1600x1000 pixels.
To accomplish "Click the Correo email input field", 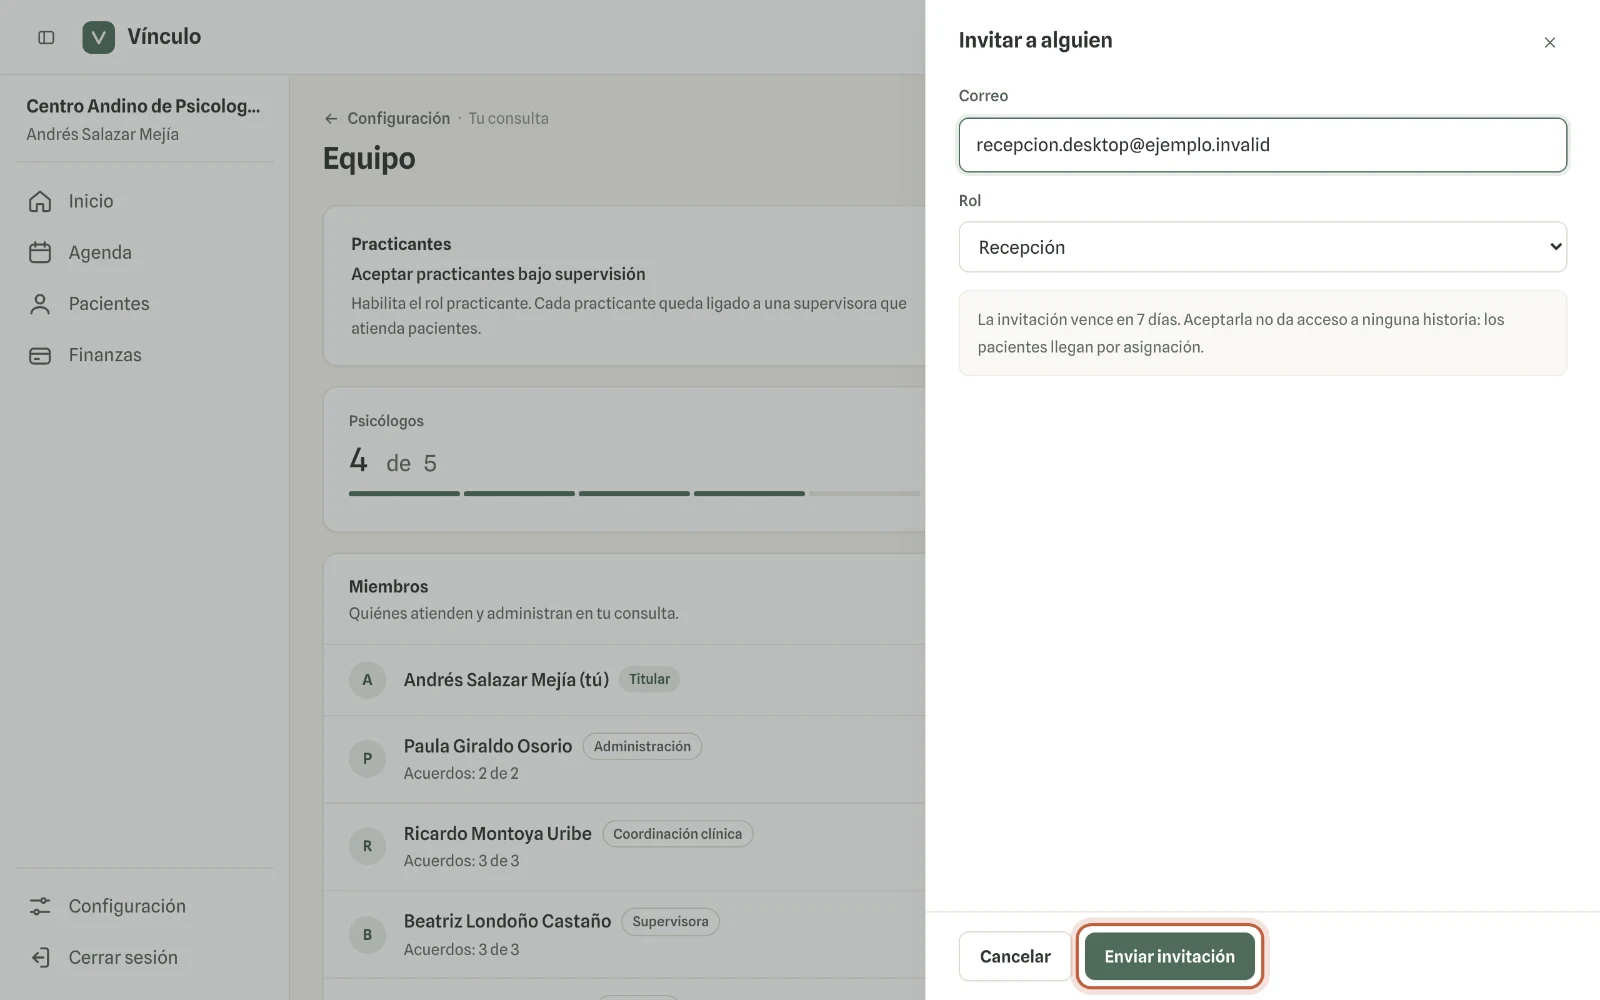I will 1262,145.
